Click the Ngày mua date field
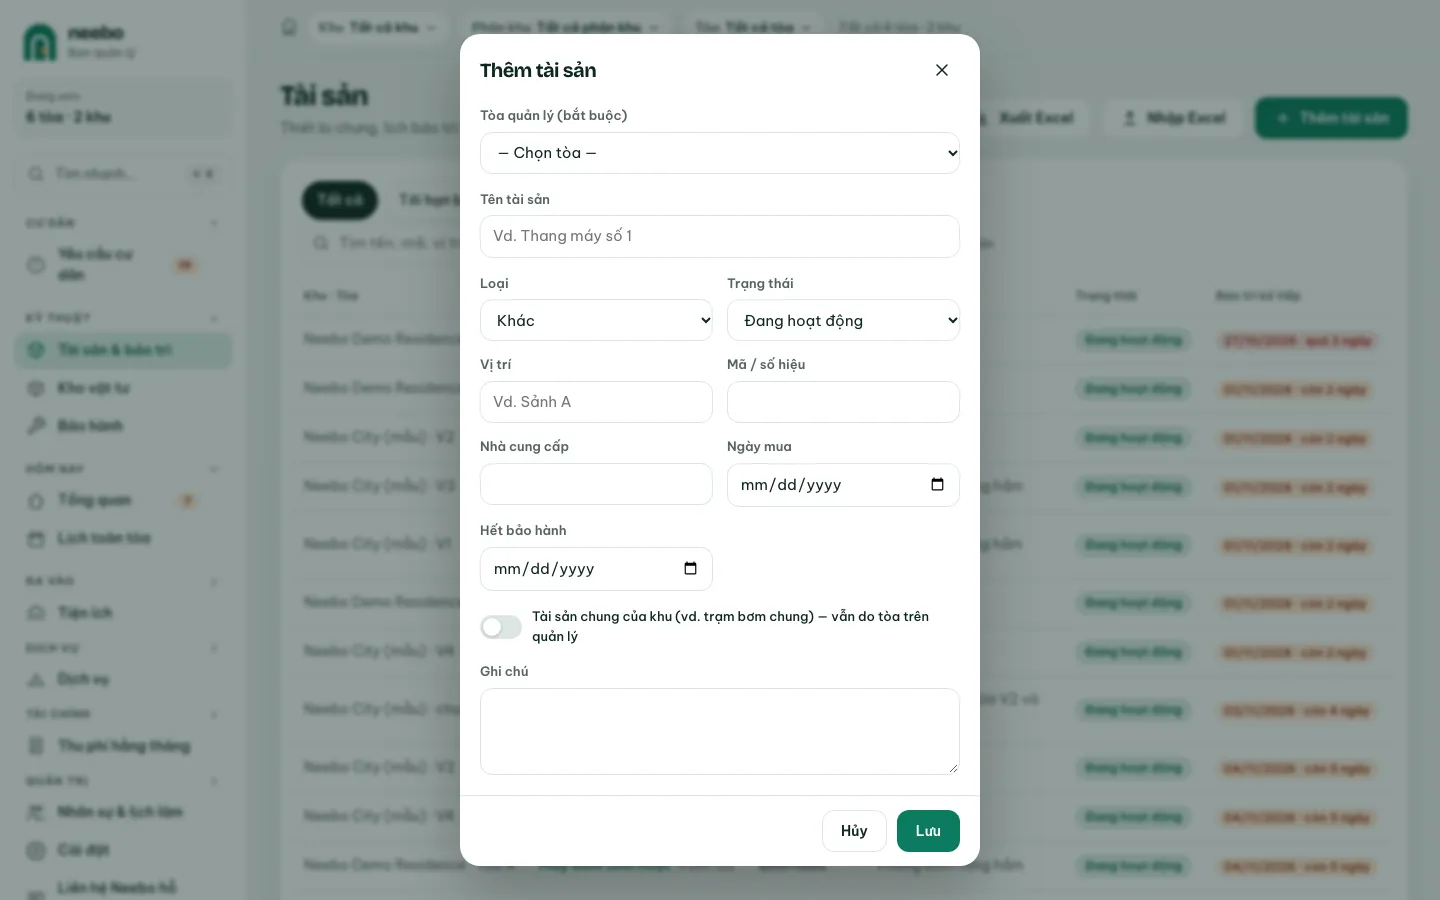This screenshot has width=1440, height=900. pos(843,485)
